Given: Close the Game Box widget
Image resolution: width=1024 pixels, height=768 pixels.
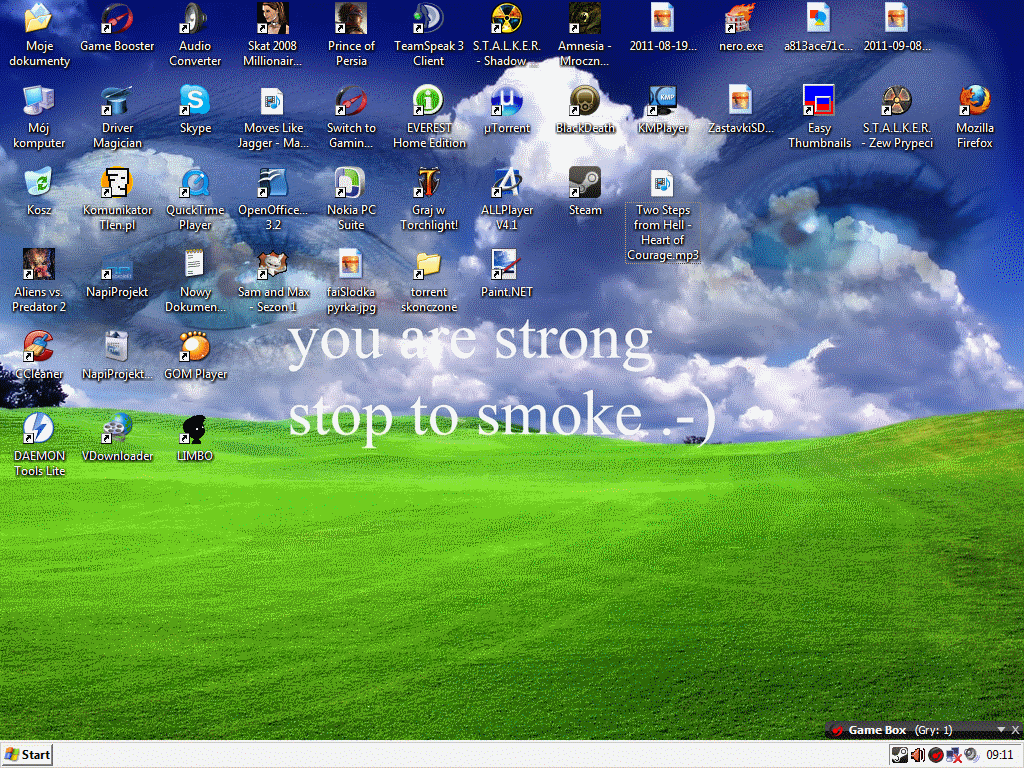Looking at the screenshot, I should pos(1015,730).
